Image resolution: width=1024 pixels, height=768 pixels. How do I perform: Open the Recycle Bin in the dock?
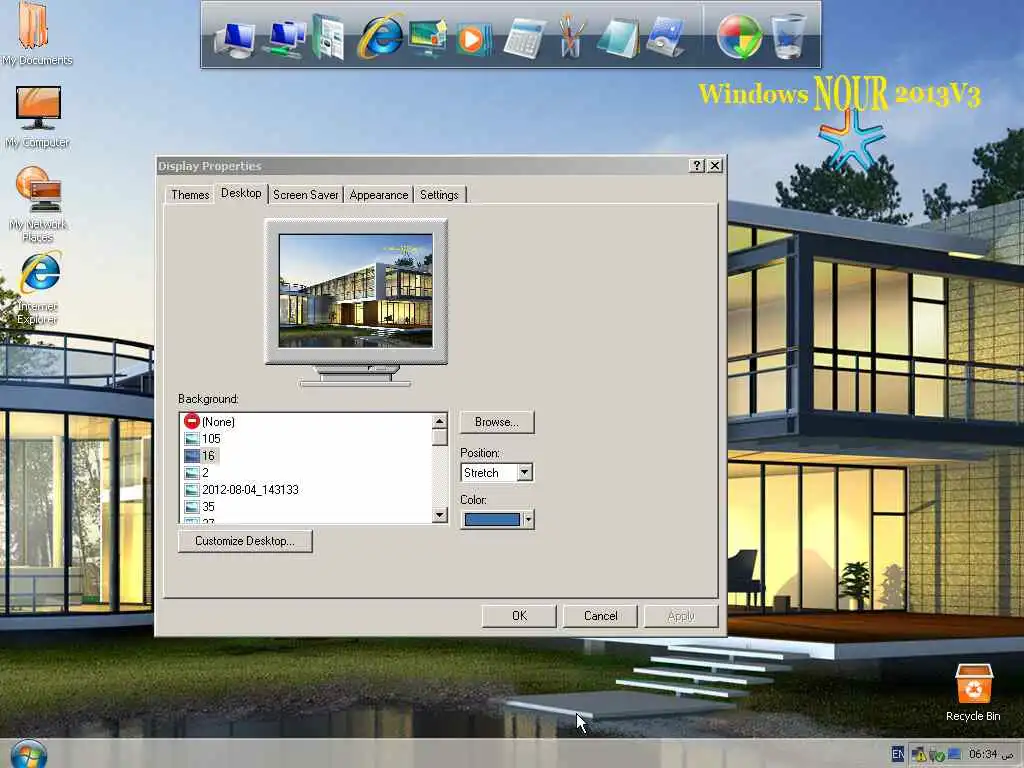click(x=788, y=37)
